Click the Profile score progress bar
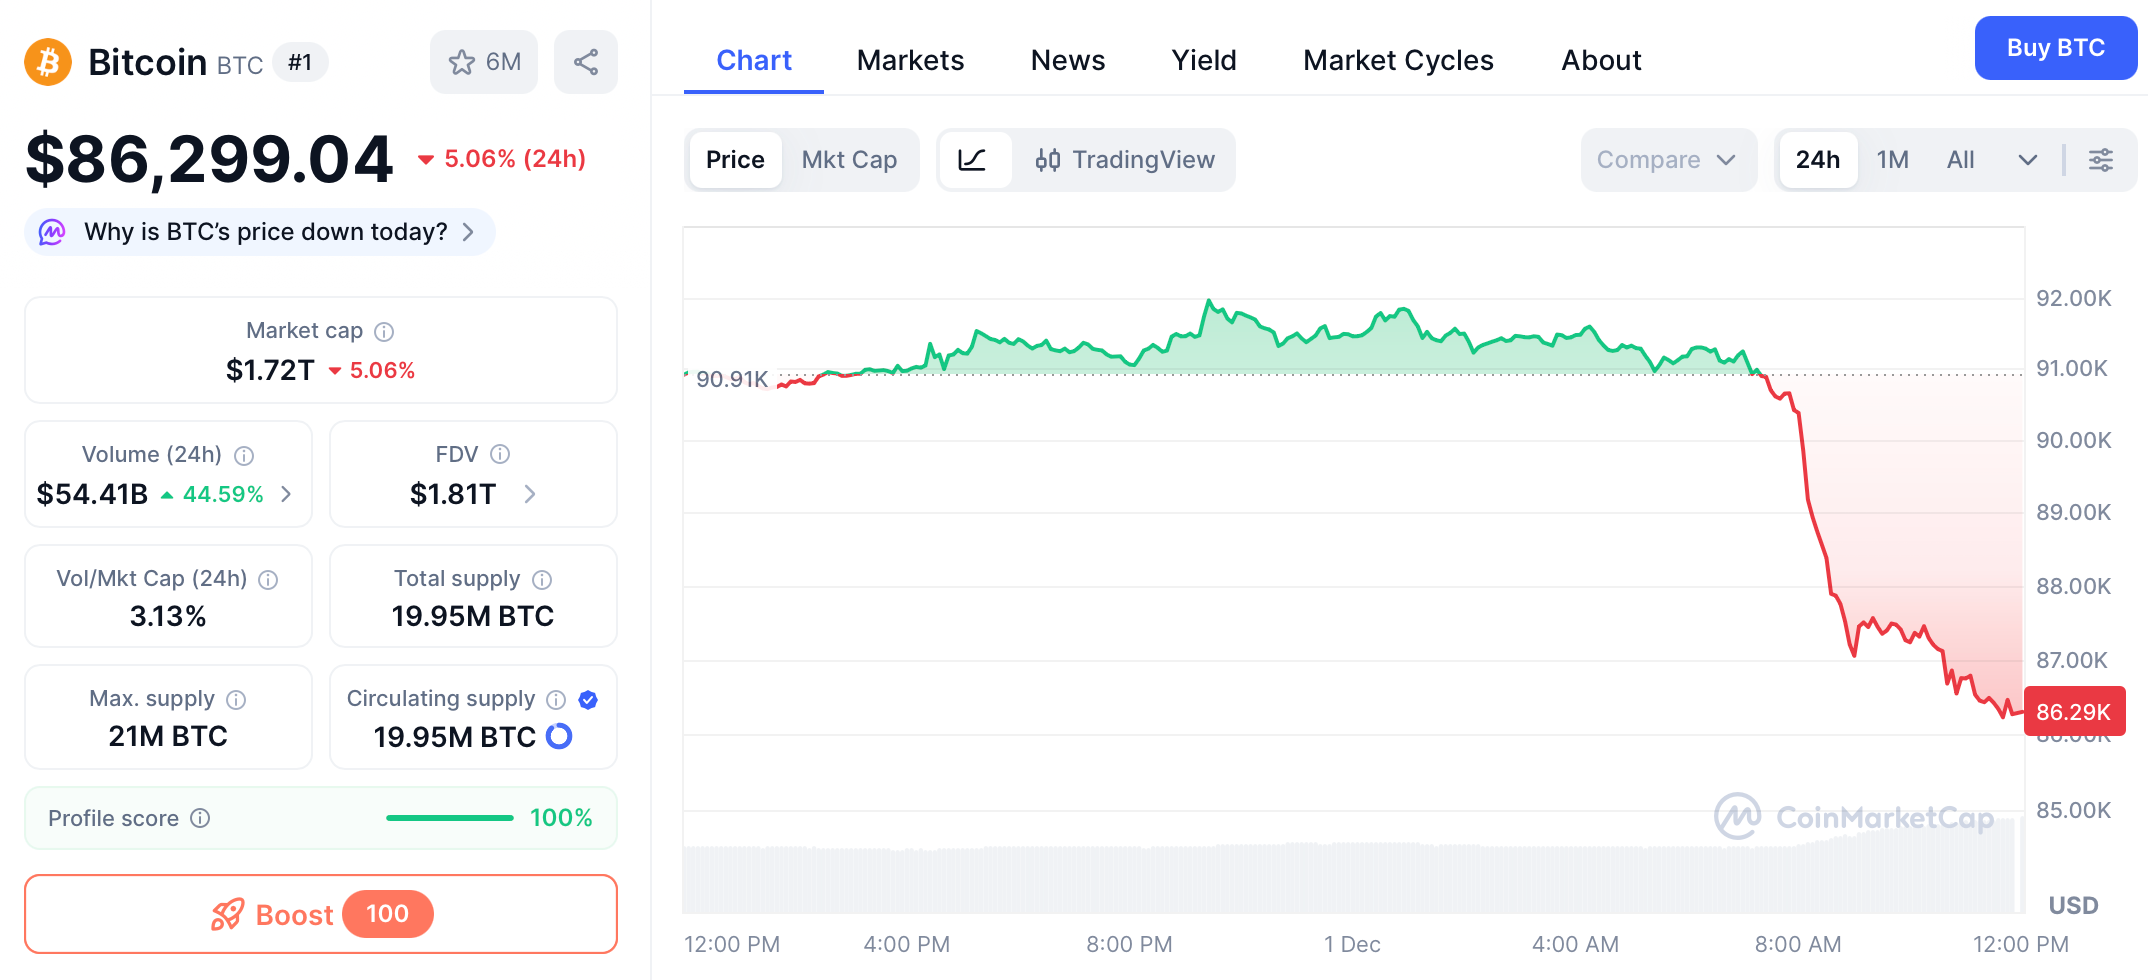 (449, 817)
